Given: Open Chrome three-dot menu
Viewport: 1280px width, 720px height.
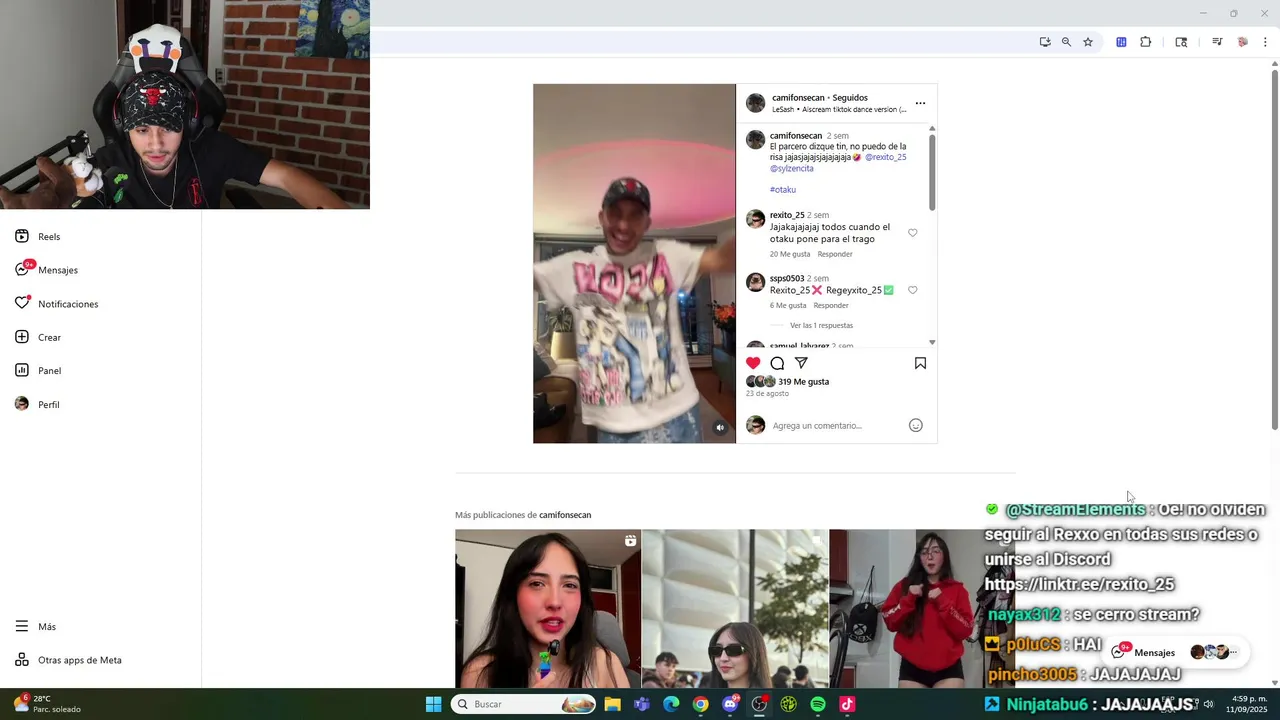Looking at the screenshot, I should pyautogui.click(x=1266, y=42).
